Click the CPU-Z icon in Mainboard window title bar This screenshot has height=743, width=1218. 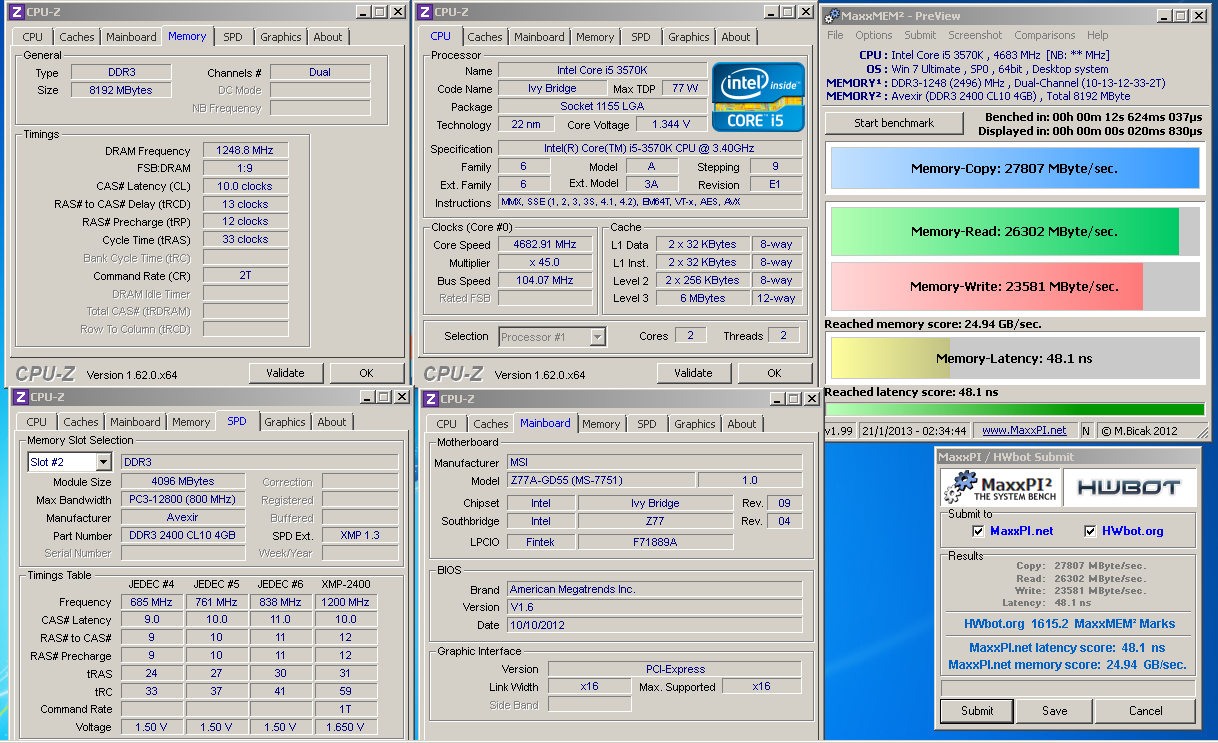pyautogui.click(x=431, y=398)
